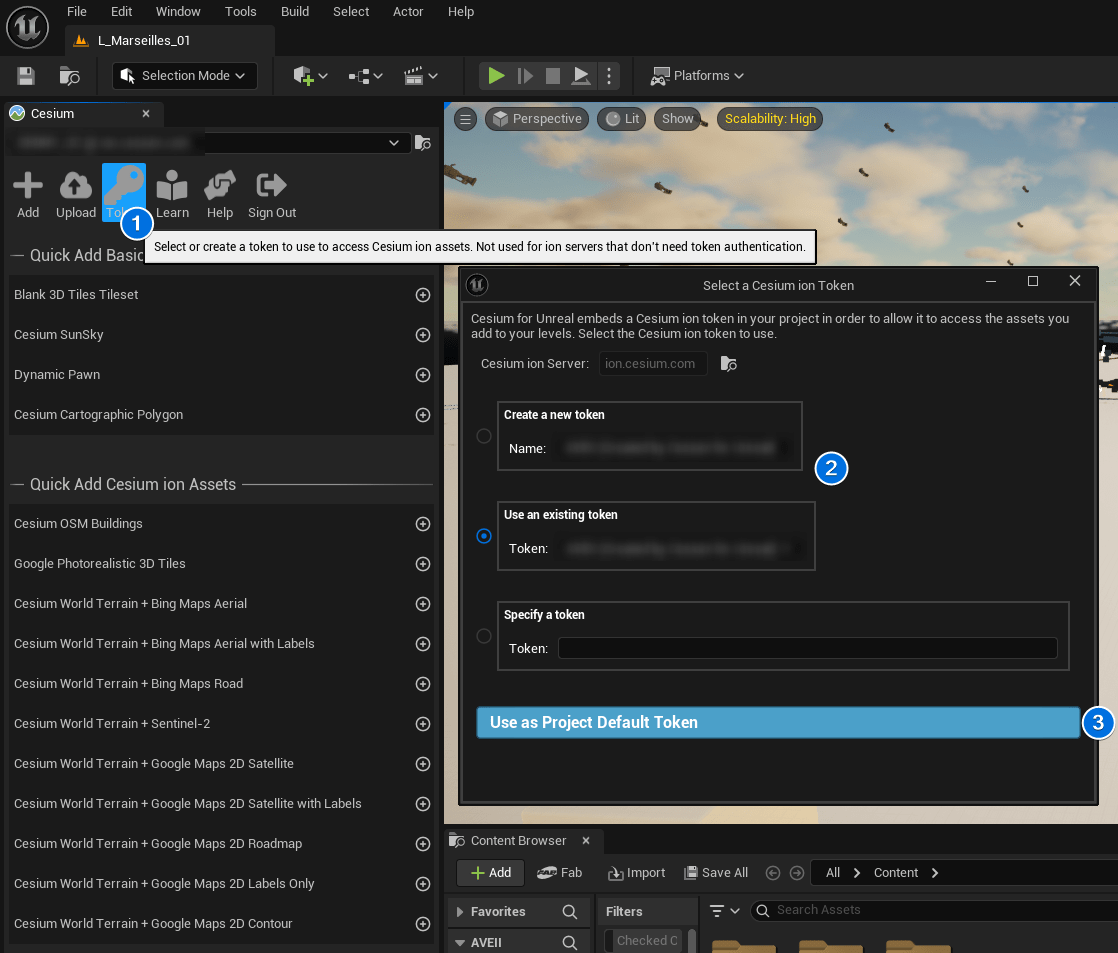This screenshot has height=953, width=1118.
Task: Expand the Platforms dropdown
Action: coord(698,76)
